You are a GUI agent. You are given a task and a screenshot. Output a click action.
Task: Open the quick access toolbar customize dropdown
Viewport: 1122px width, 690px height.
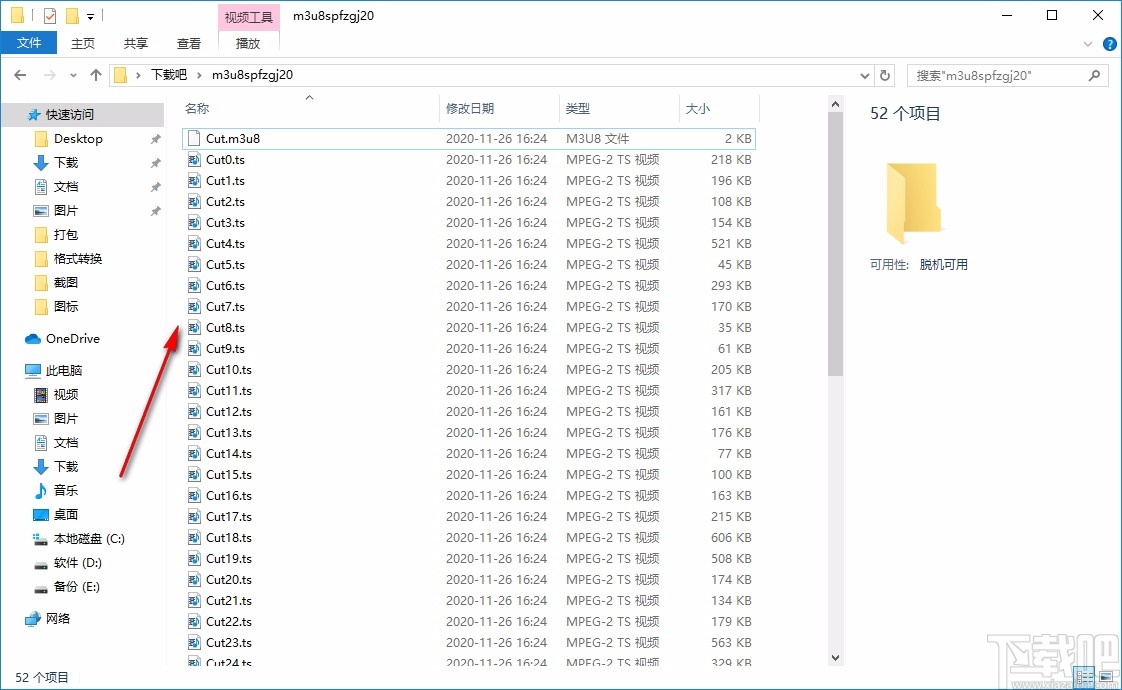pyautogui.click(x=90, y=16)
